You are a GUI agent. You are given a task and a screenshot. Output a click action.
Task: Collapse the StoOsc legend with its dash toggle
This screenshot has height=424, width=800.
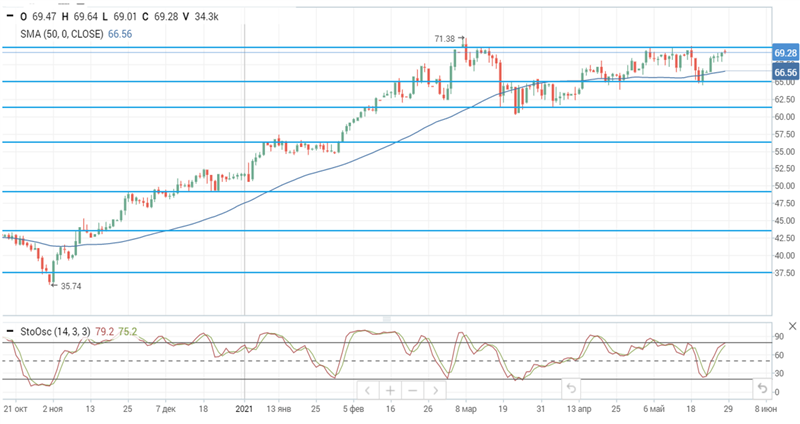(10, 332)
